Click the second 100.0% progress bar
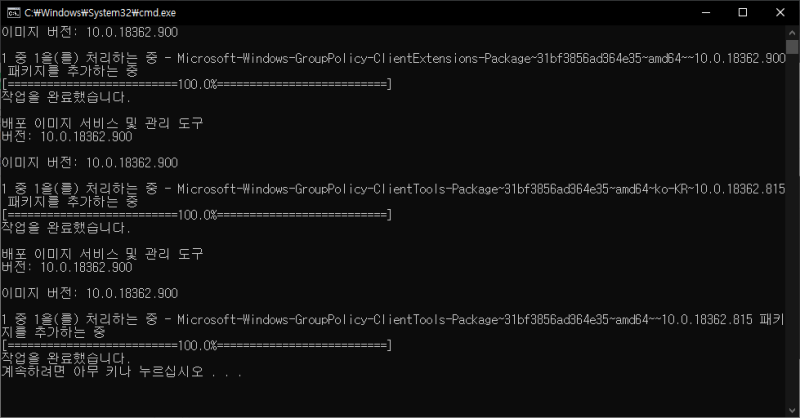This screenshot has width=800, height=418. tap(197, 215)
